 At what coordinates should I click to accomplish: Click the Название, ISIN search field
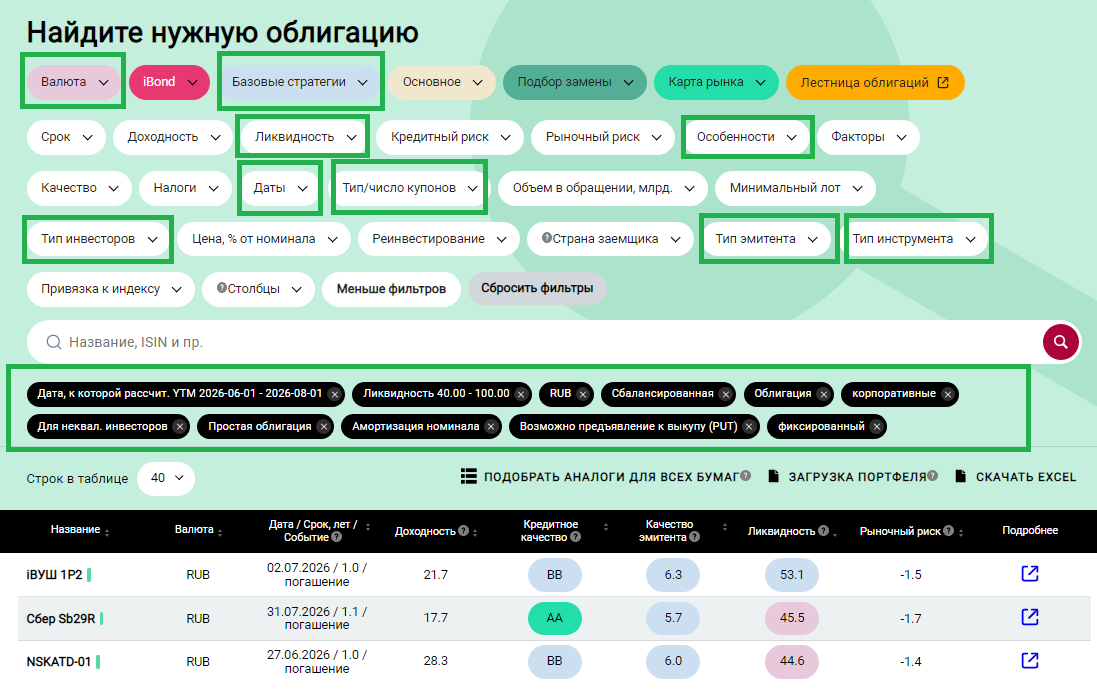(530, 342)
